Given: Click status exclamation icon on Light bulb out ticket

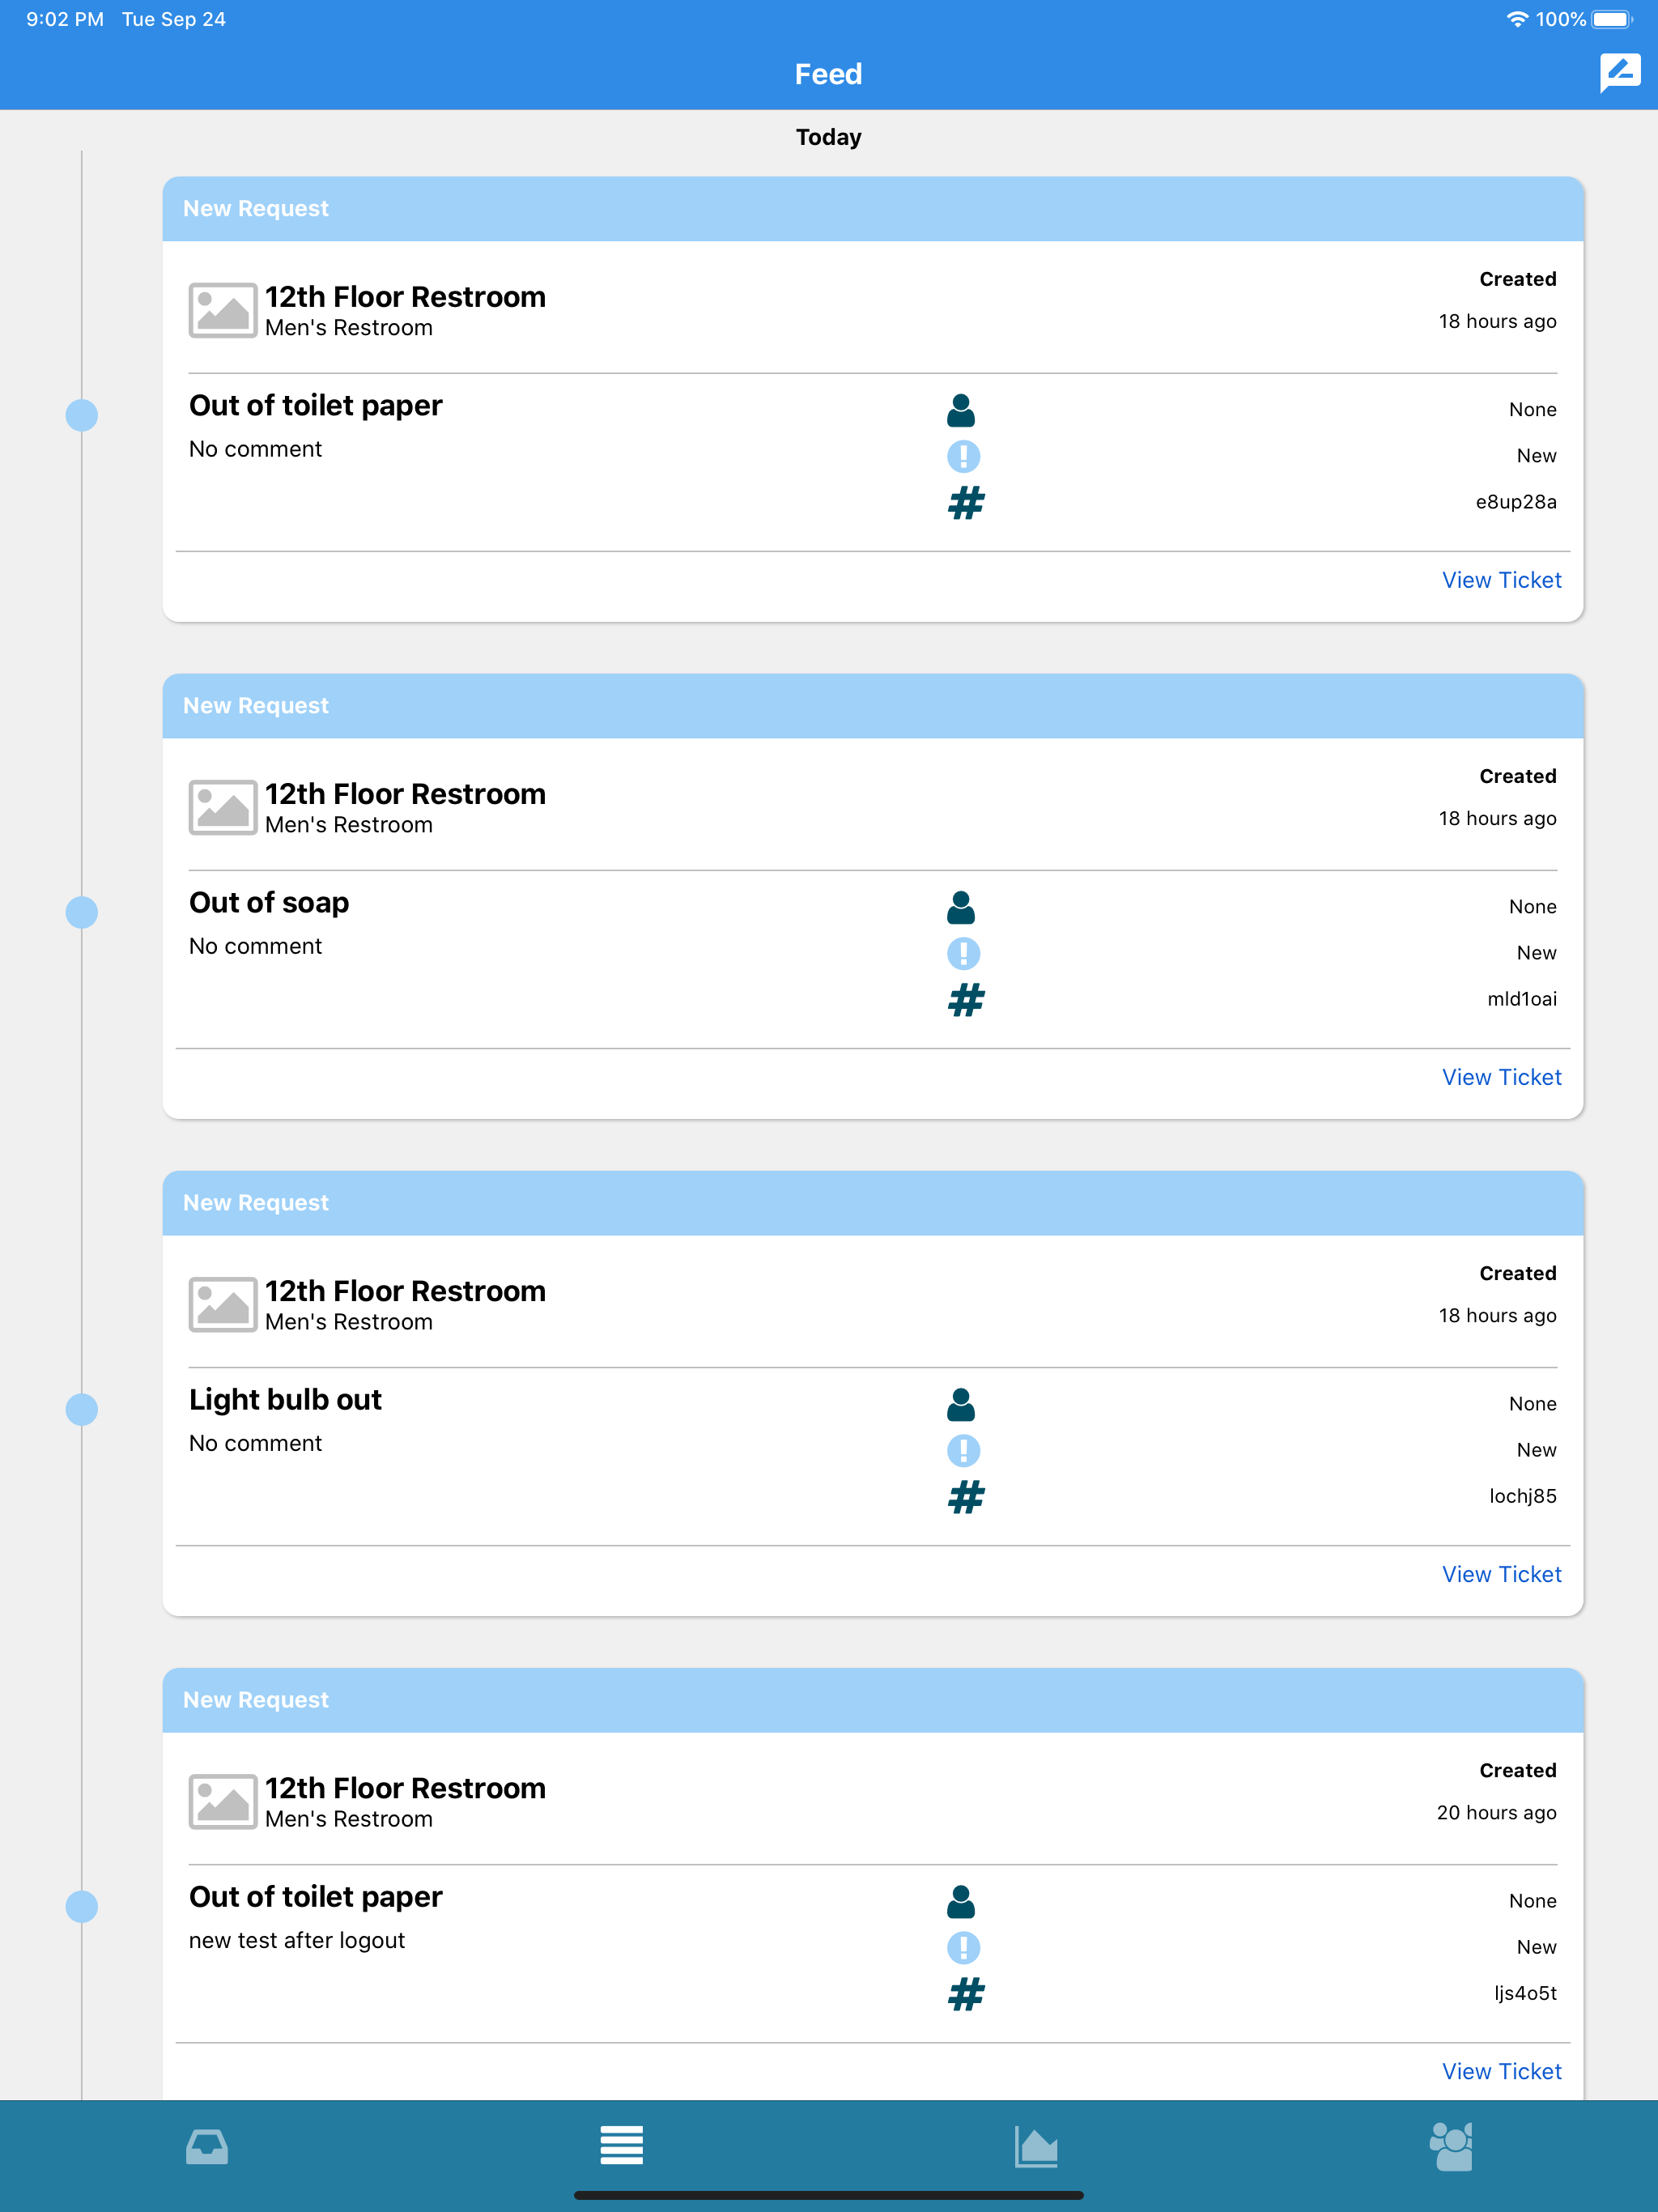Looking at the screenshot, I should tap(963, 1450).
